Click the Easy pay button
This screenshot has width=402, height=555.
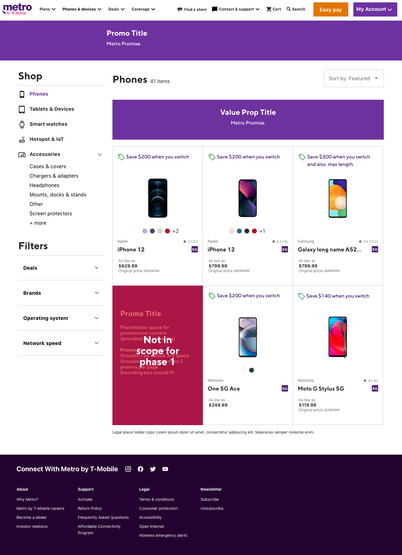tap(331, 10)
